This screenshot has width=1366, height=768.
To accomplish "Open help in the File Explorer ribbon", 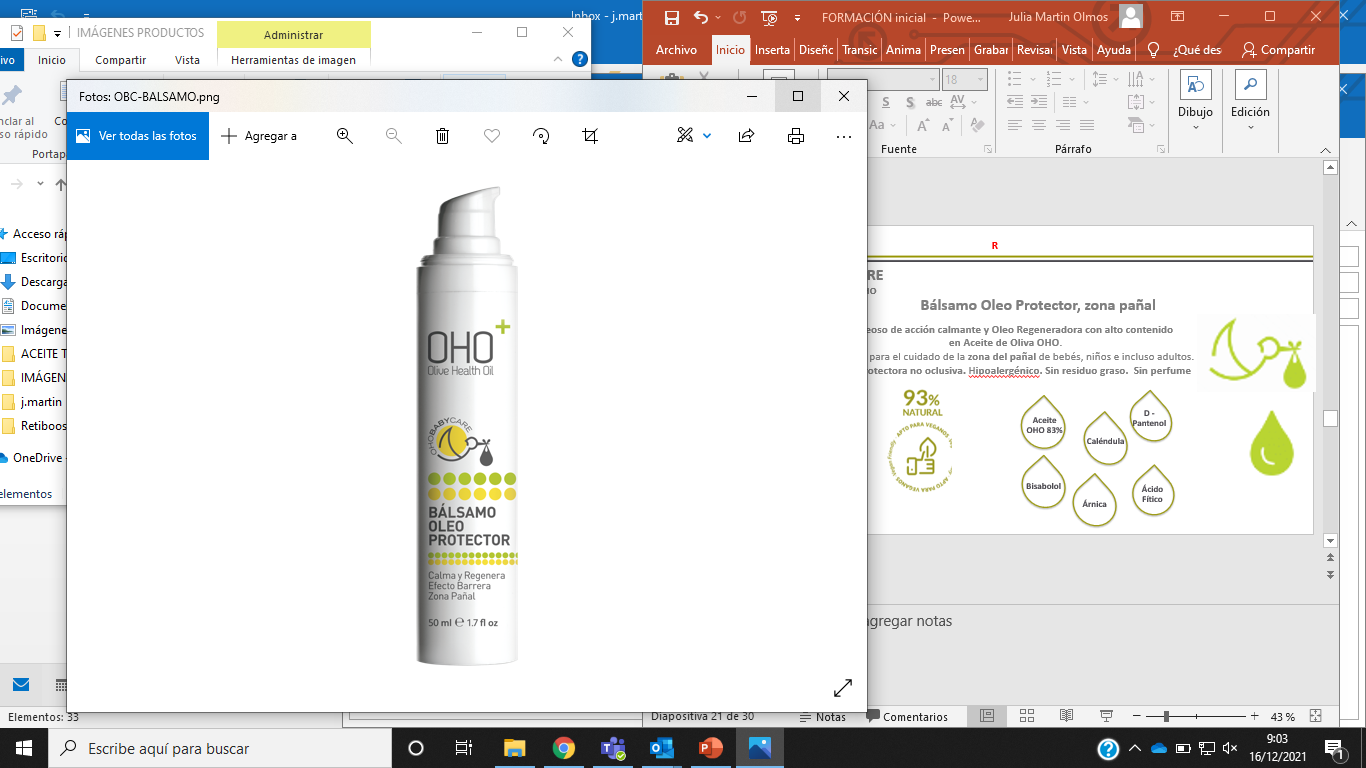I will 579,59.
